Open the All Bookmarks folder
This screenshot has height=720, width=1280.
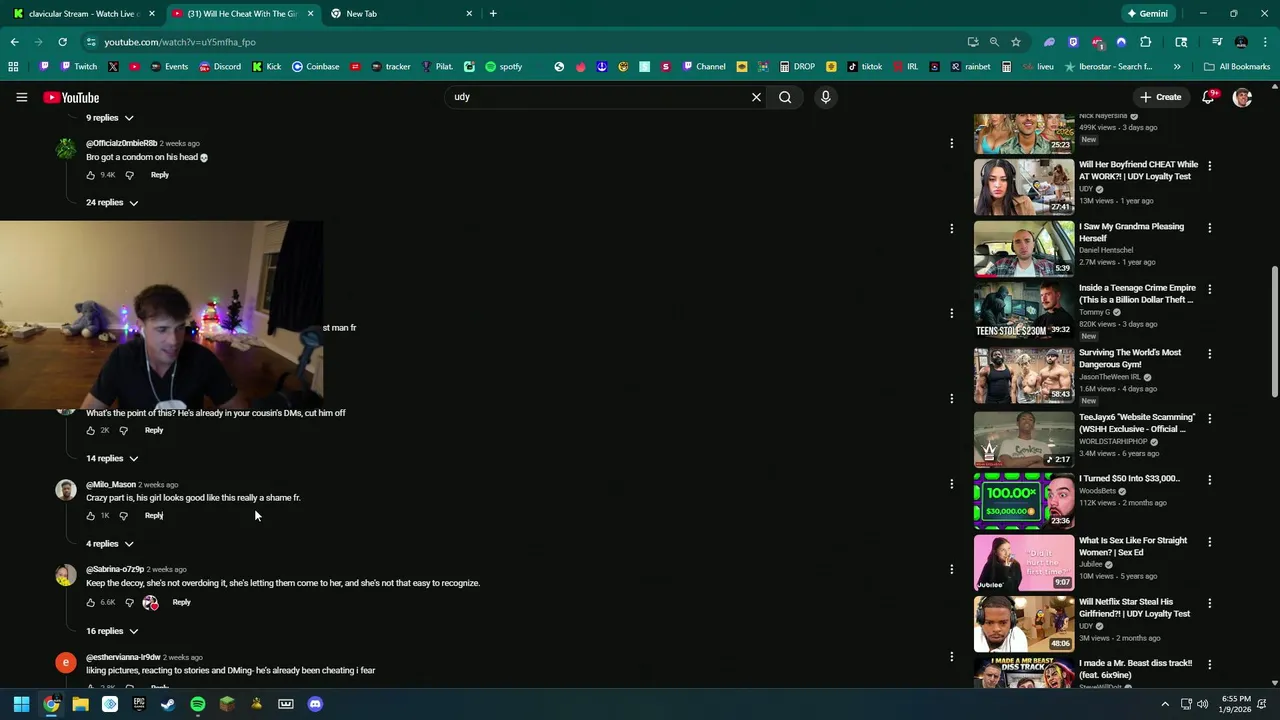(1237, 67)
